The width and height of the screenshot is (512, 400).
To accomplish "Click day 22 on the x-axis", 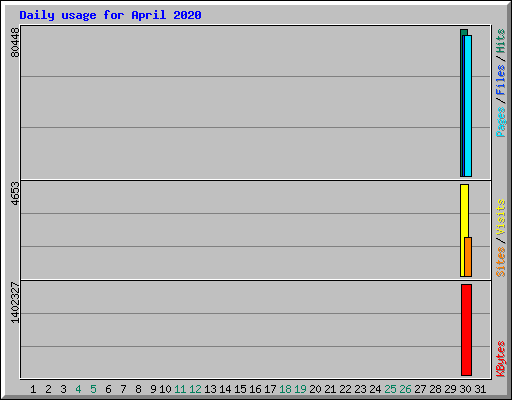I will 345,389.
